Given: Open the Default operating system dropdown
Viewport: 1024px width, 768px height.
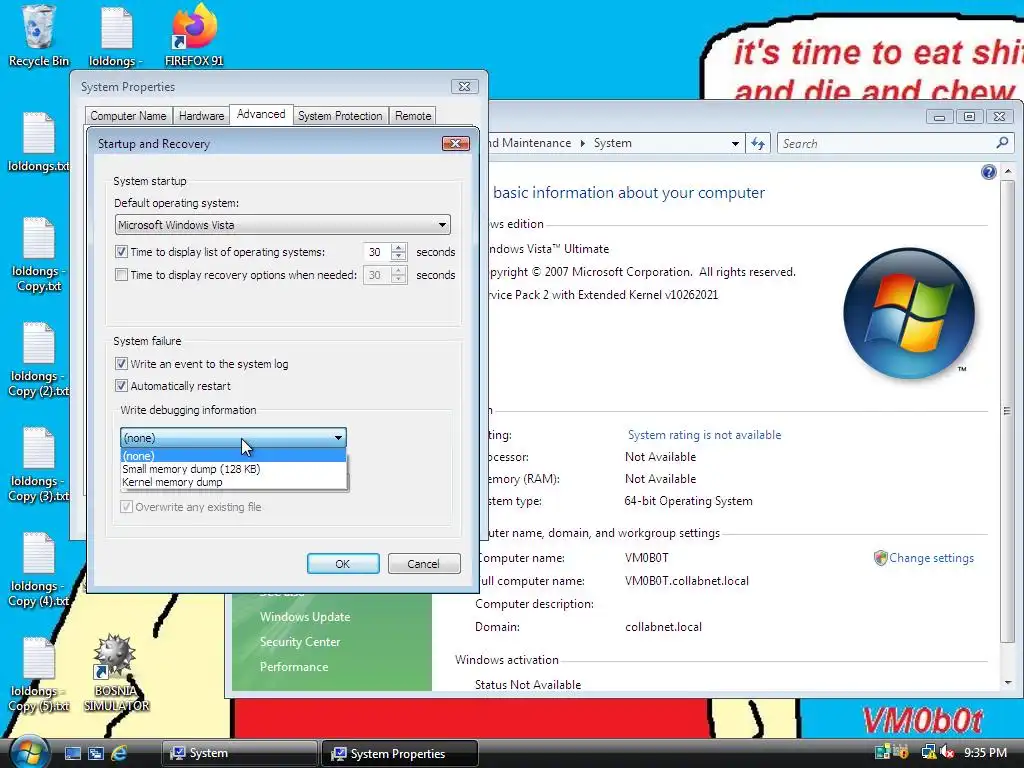Looking at the screenshot, I should tap(282, 225).
